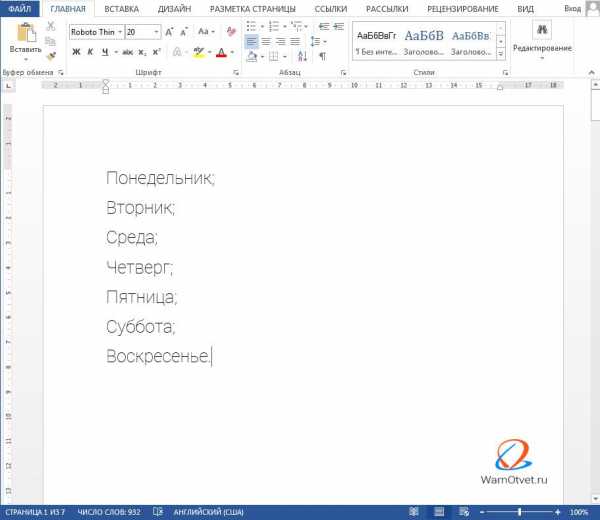
Task: Click the multilevel list icon
Action: point(296,26)
